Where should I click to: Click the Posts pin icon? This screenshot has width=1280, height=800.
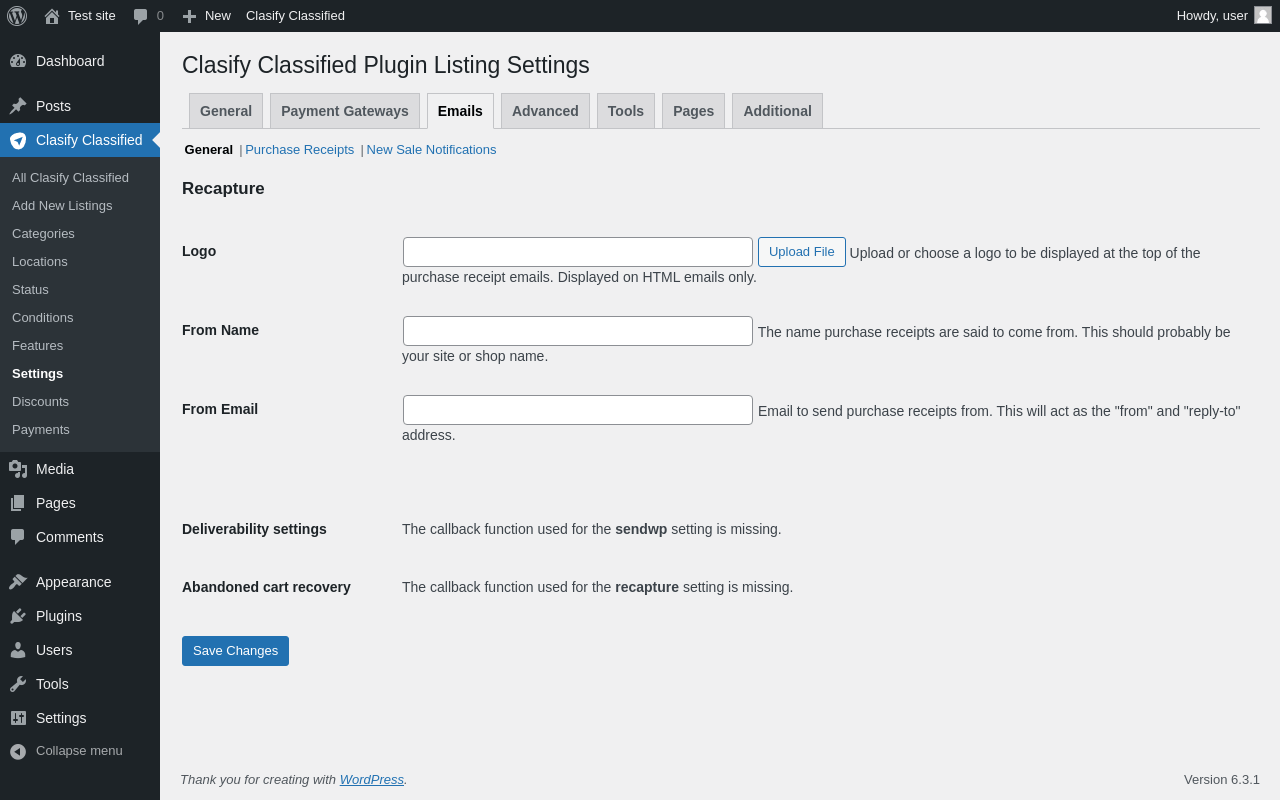coord(18,106)
